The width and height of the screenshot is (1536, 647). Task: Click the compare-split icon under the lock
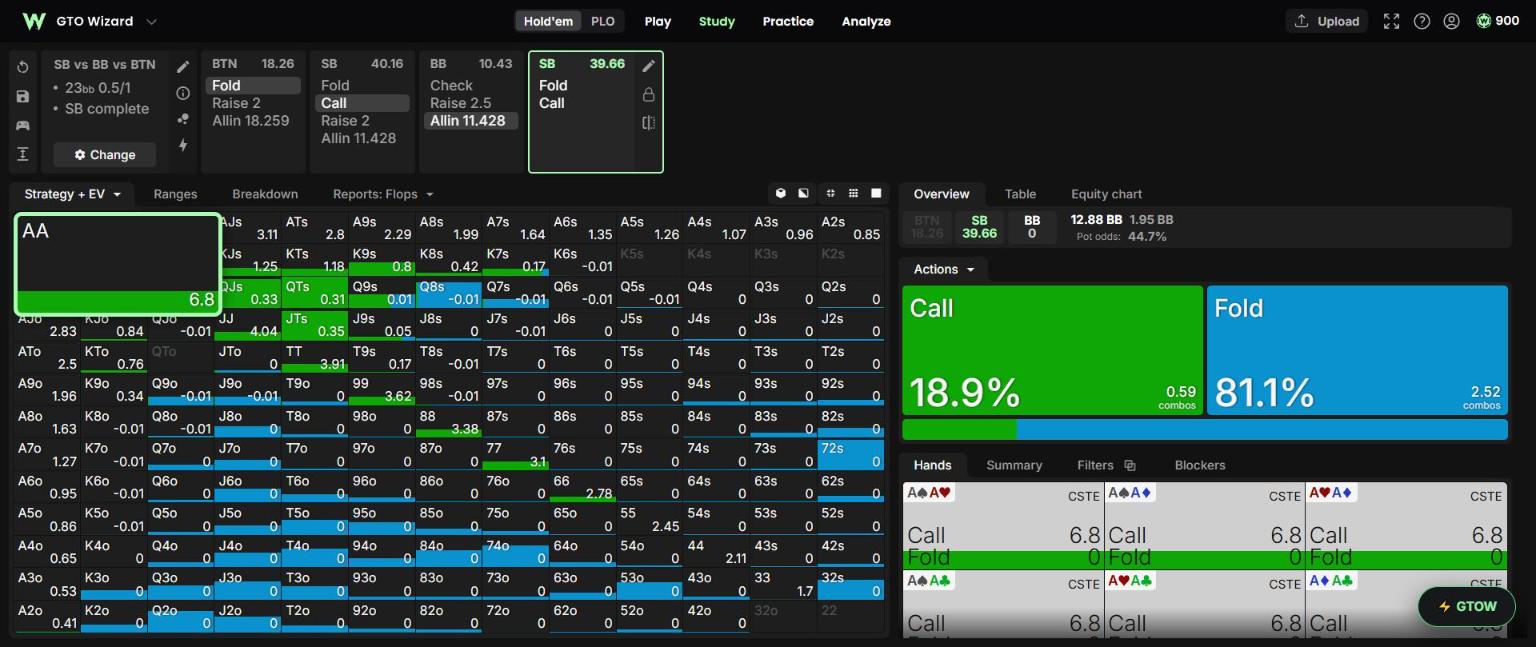pos(648,122)
